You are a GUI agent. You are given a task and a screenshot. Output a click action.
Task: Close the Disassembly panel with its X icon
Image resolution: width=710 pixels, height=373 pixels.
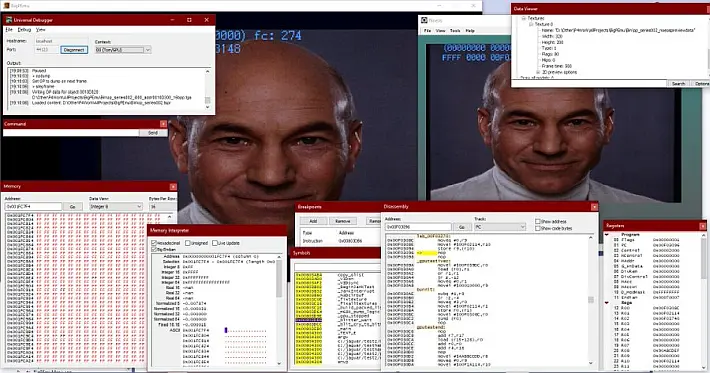point(594,207)
